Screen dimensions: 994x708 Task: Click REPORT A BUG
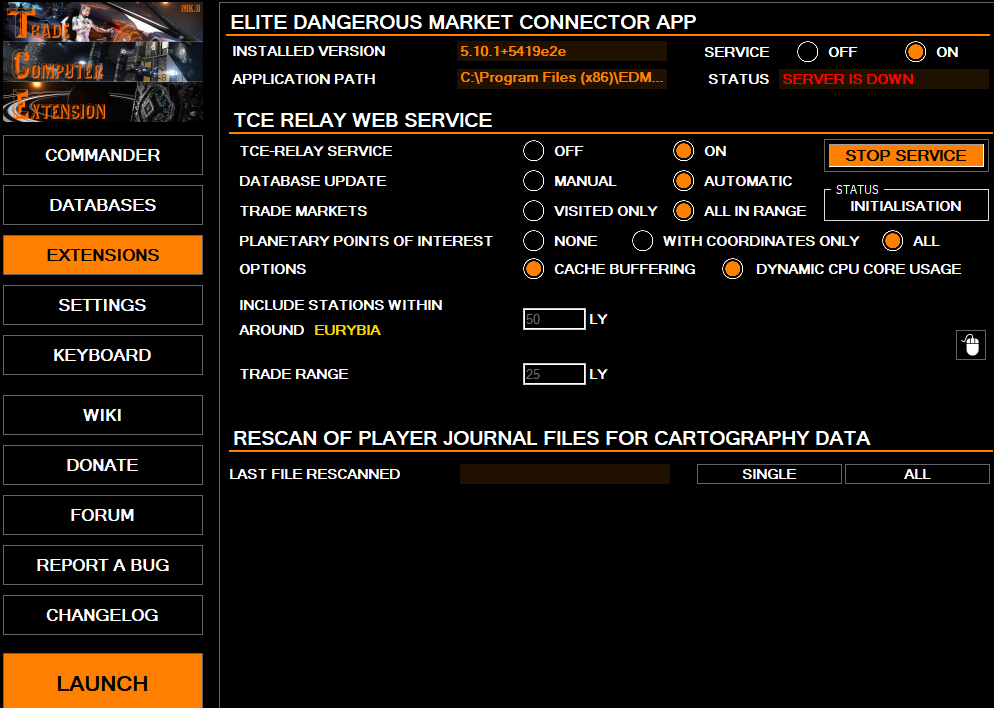pyautogui.click(x=103, y=565)
